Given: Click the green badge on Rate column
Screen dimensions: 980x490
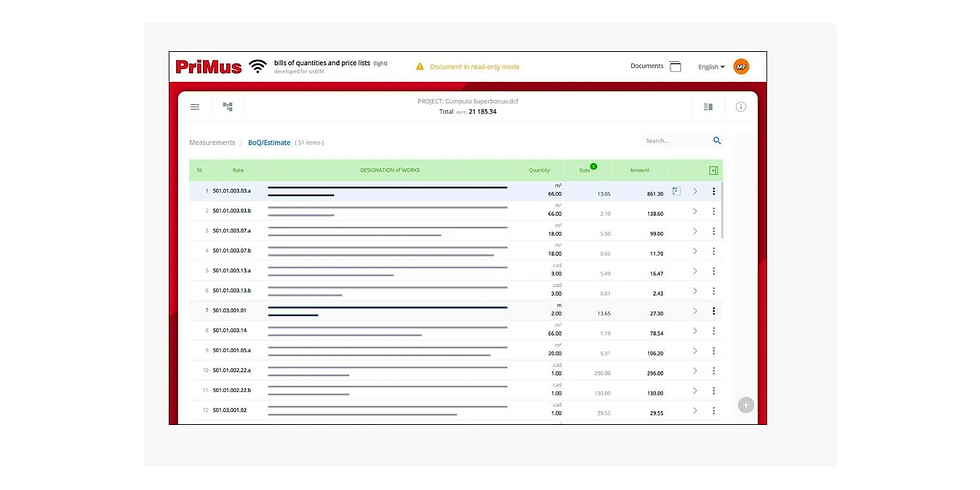Looking at the screenshot, I should click(x=593, y=166).
